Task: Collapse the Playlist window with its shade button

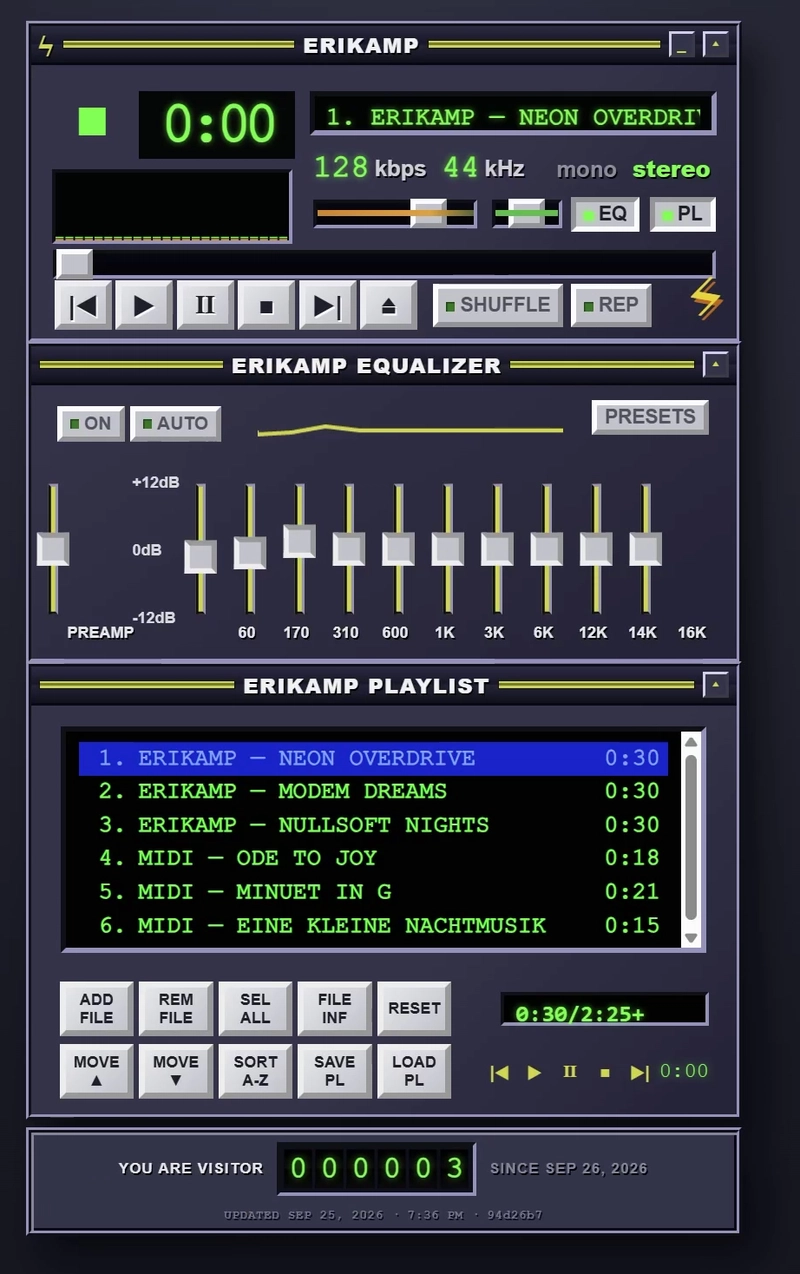Action: 715,685
